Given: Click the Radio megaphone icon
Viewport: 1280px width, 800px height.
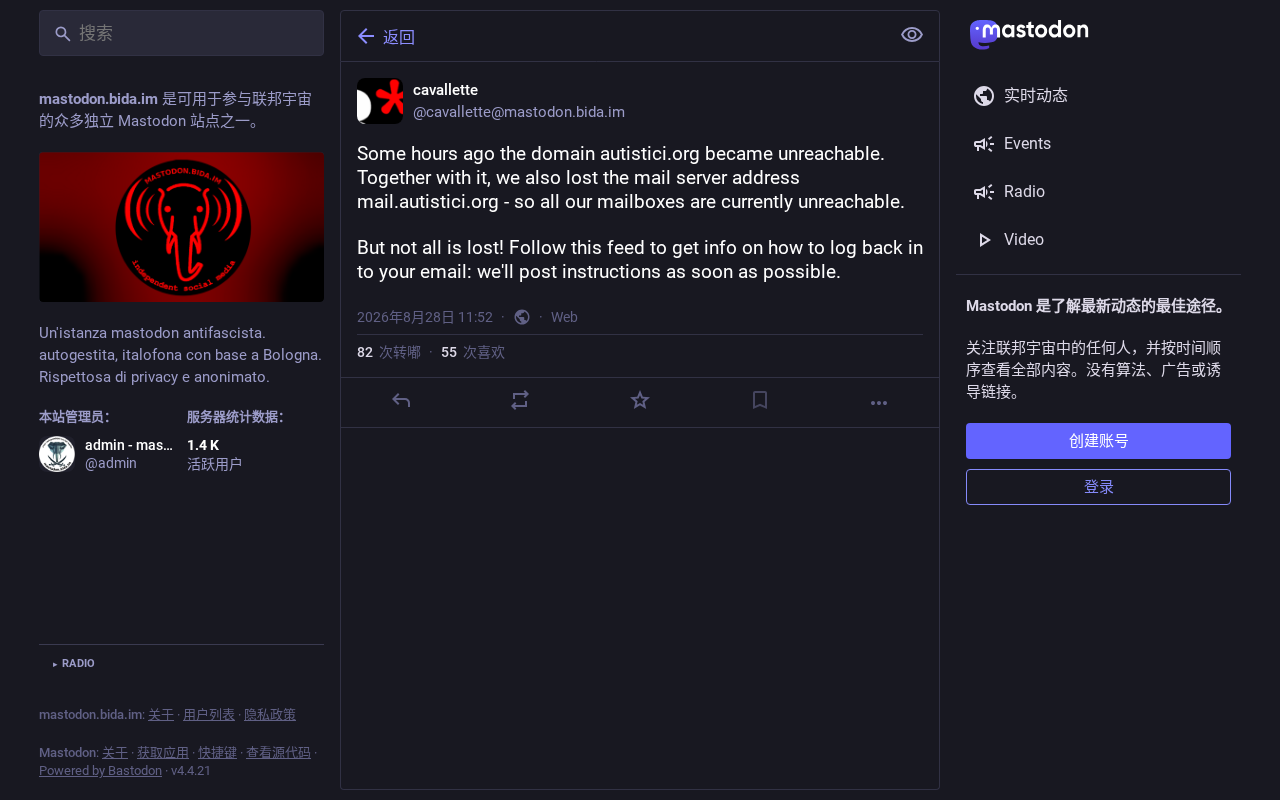Looking at the screenshot, I should click(x=984, y=192).
